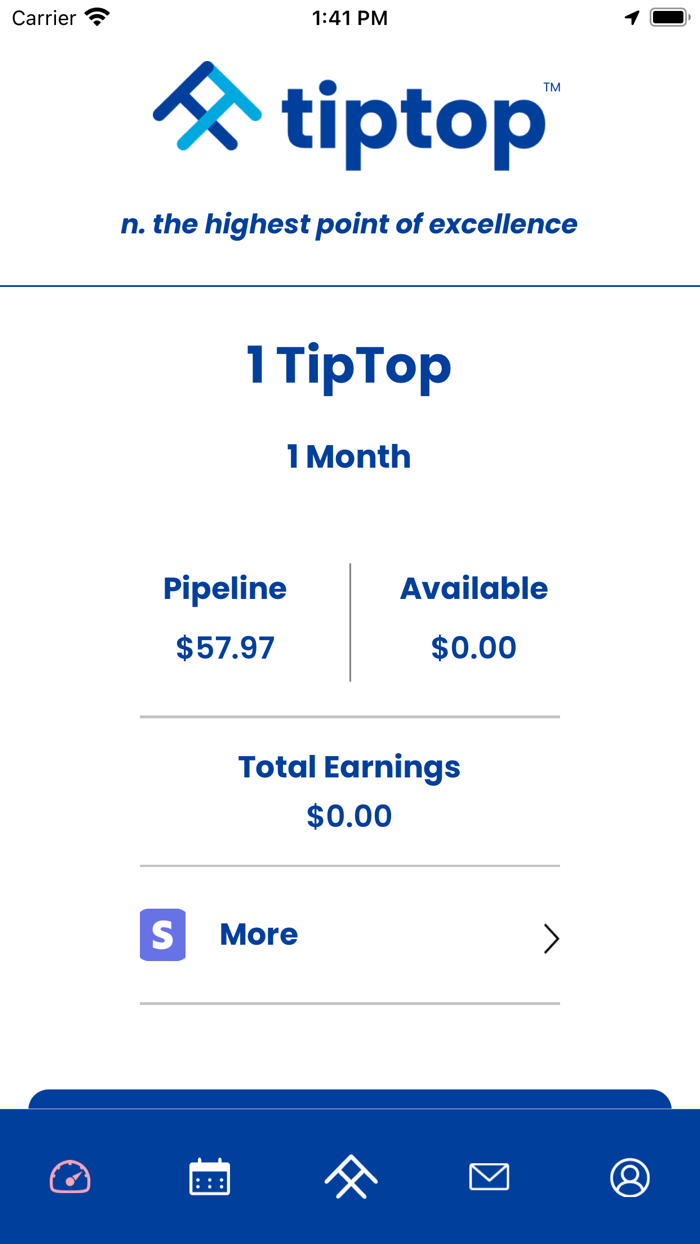
Task: Expand the More row chevron
Action: pos(551,938)
